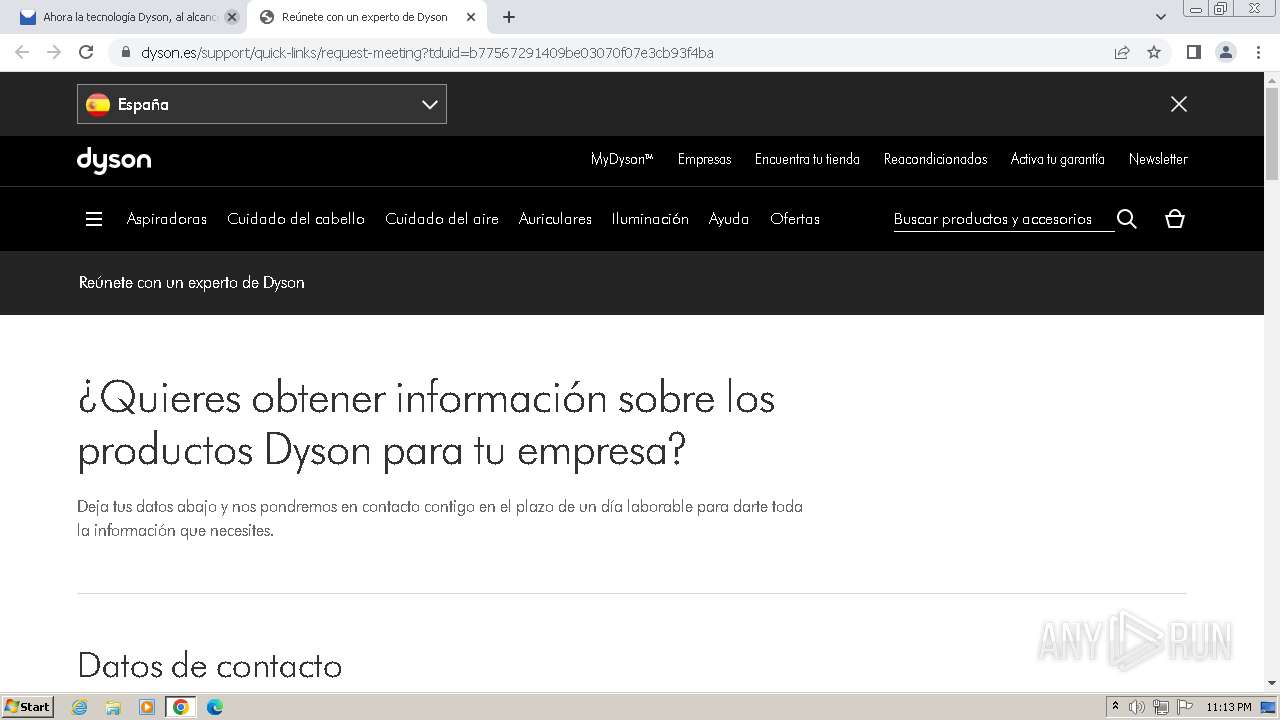Open Newsletter link
Viewport: 1280px width, 720px height.
[x=1158, y=159]
